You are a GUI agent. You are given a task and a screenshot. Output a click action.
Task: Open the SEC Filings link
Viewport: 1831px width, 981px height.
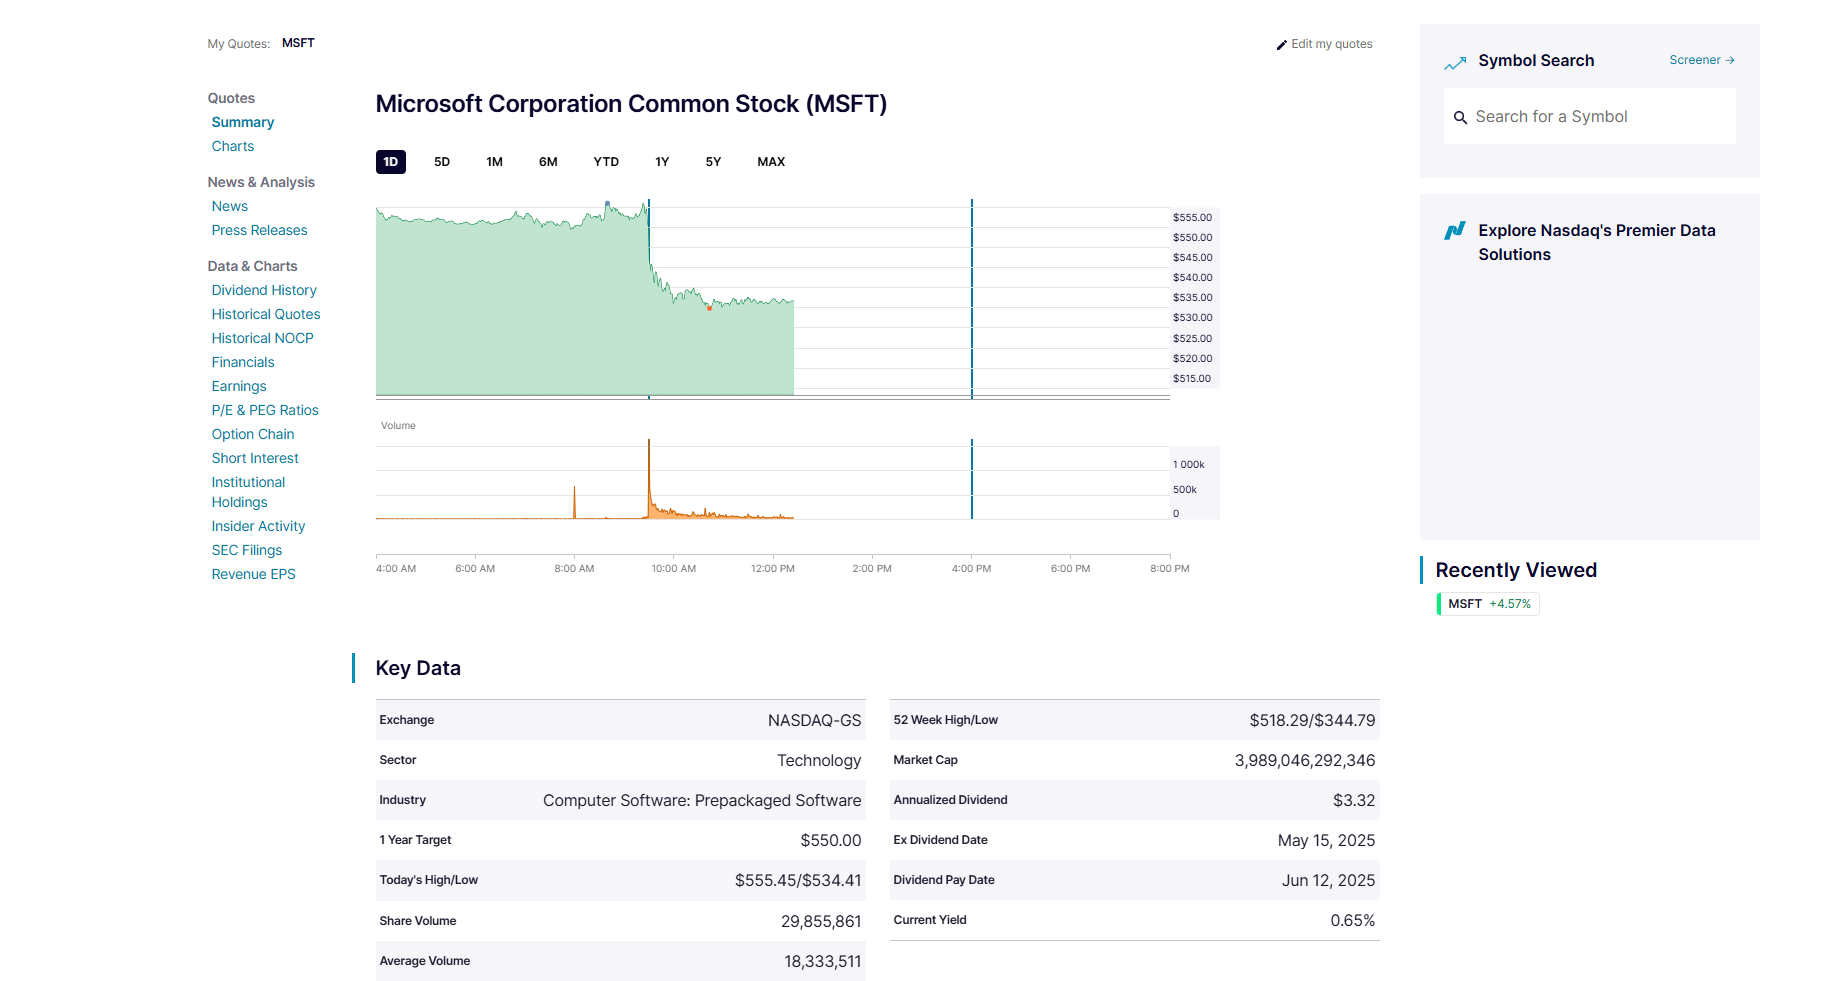tap(247, 550)
